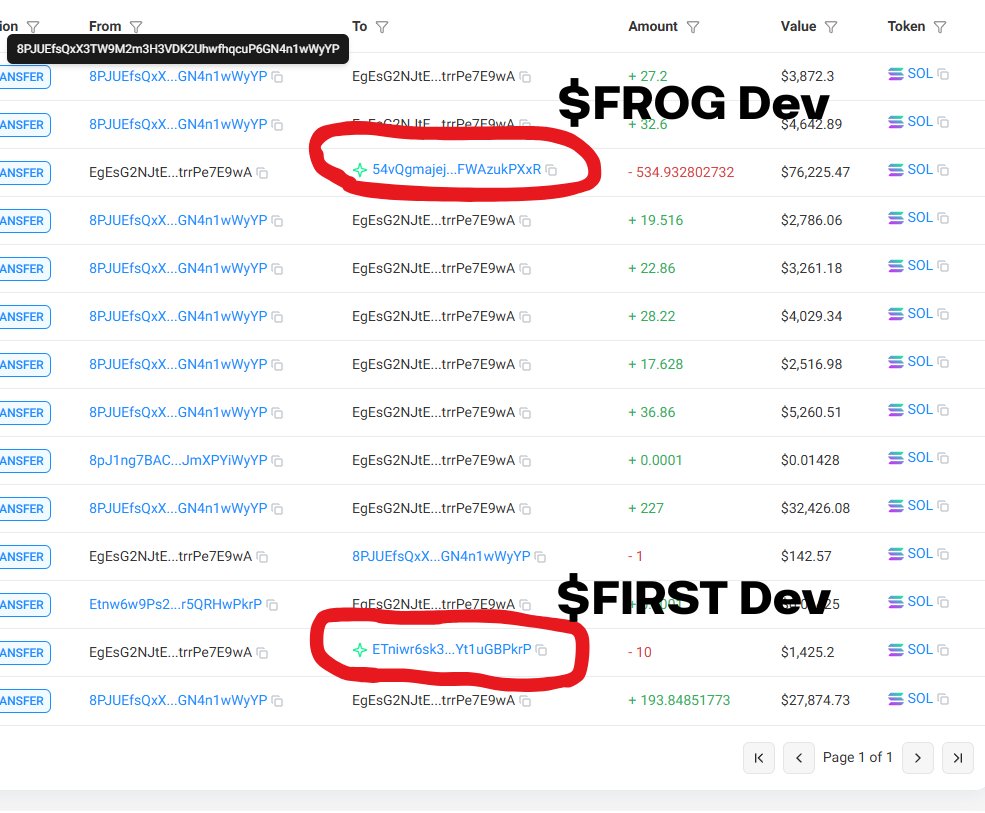The image size is (985, 813).
Task: Open 8PJUEfsQxX...GN4n1wWyYP recipient in -1 row
Action: click(x=441, y=557)
